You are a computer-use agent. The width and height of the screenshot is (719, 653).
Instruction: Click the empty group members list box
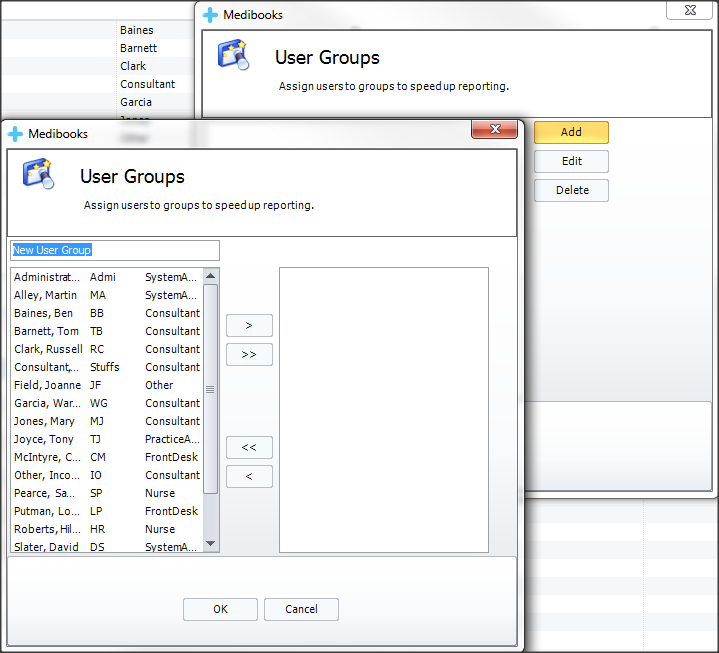point(383,409)
